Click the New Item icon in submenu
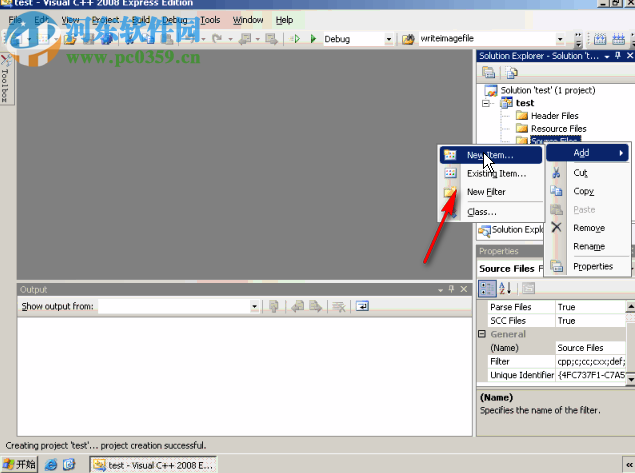 tap(450, 155)
